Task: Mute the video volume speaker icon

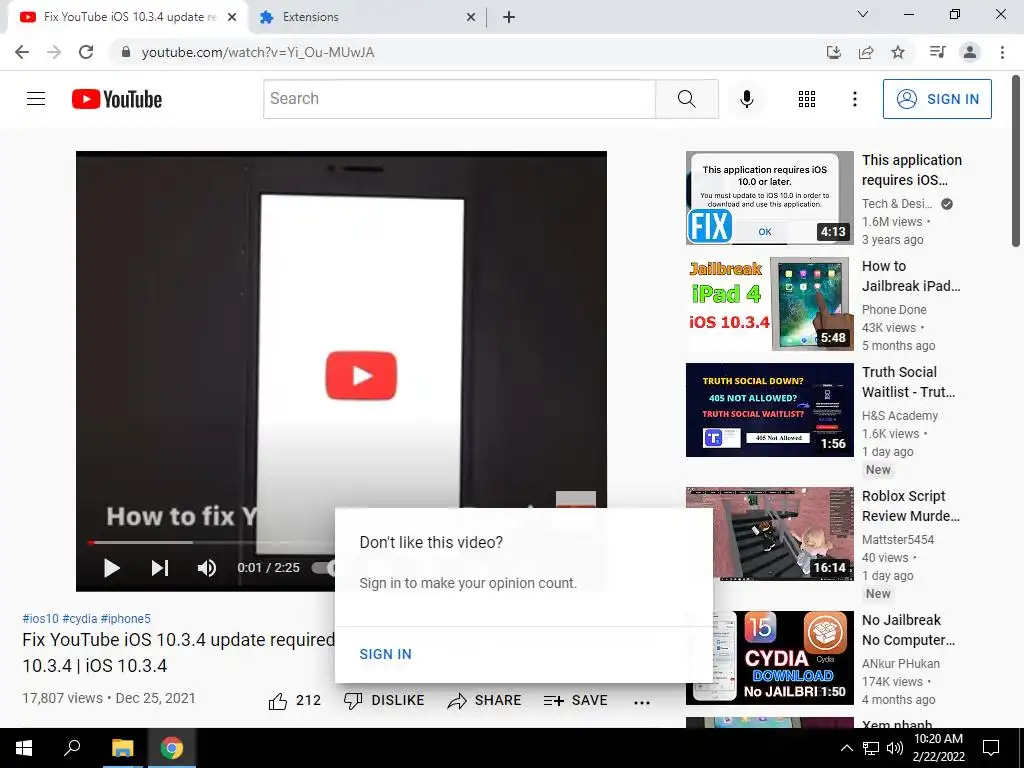Action: [206, 568]
